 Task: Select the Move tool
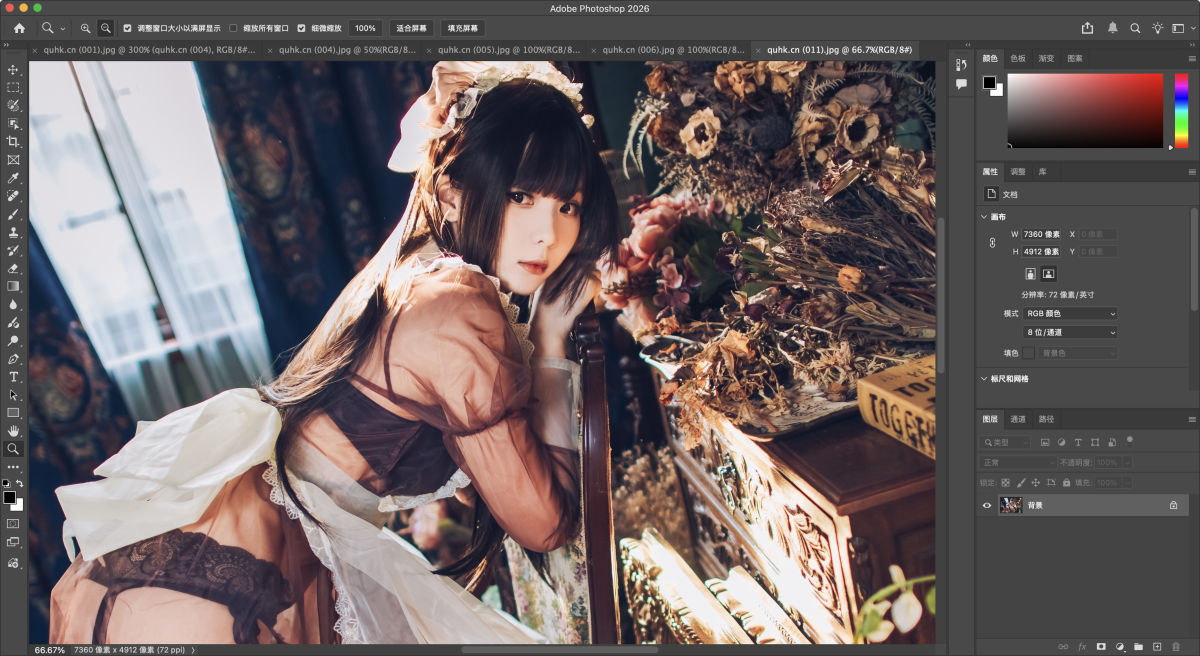pos(14,70)
